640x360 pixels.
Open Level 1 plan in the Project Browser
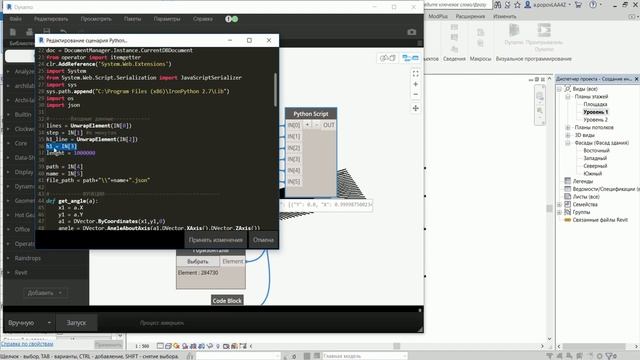point(596,112)
